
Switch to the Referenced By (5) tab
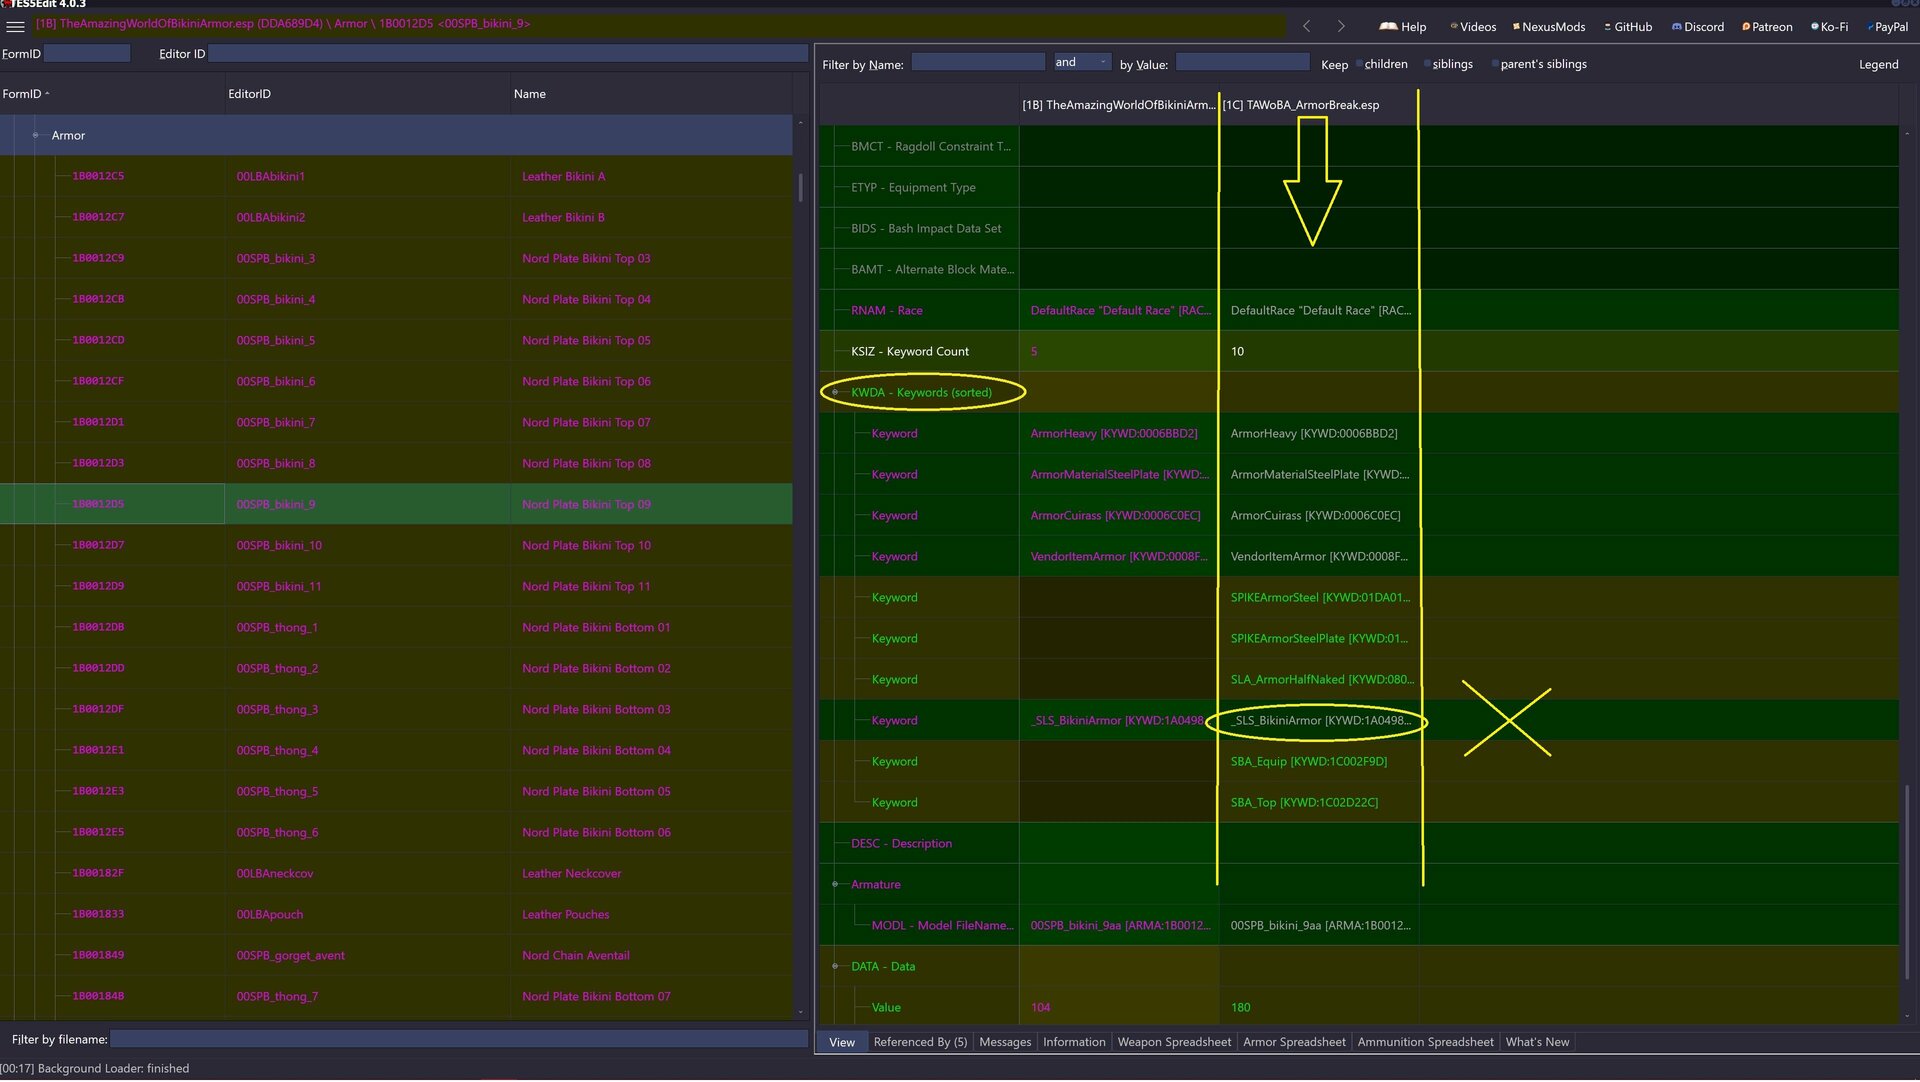[920, 1043]
